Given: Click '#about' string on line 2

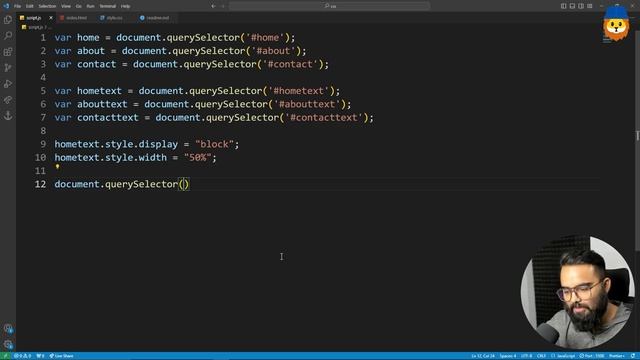Looking at the screenshot, I should click(273, 51).
